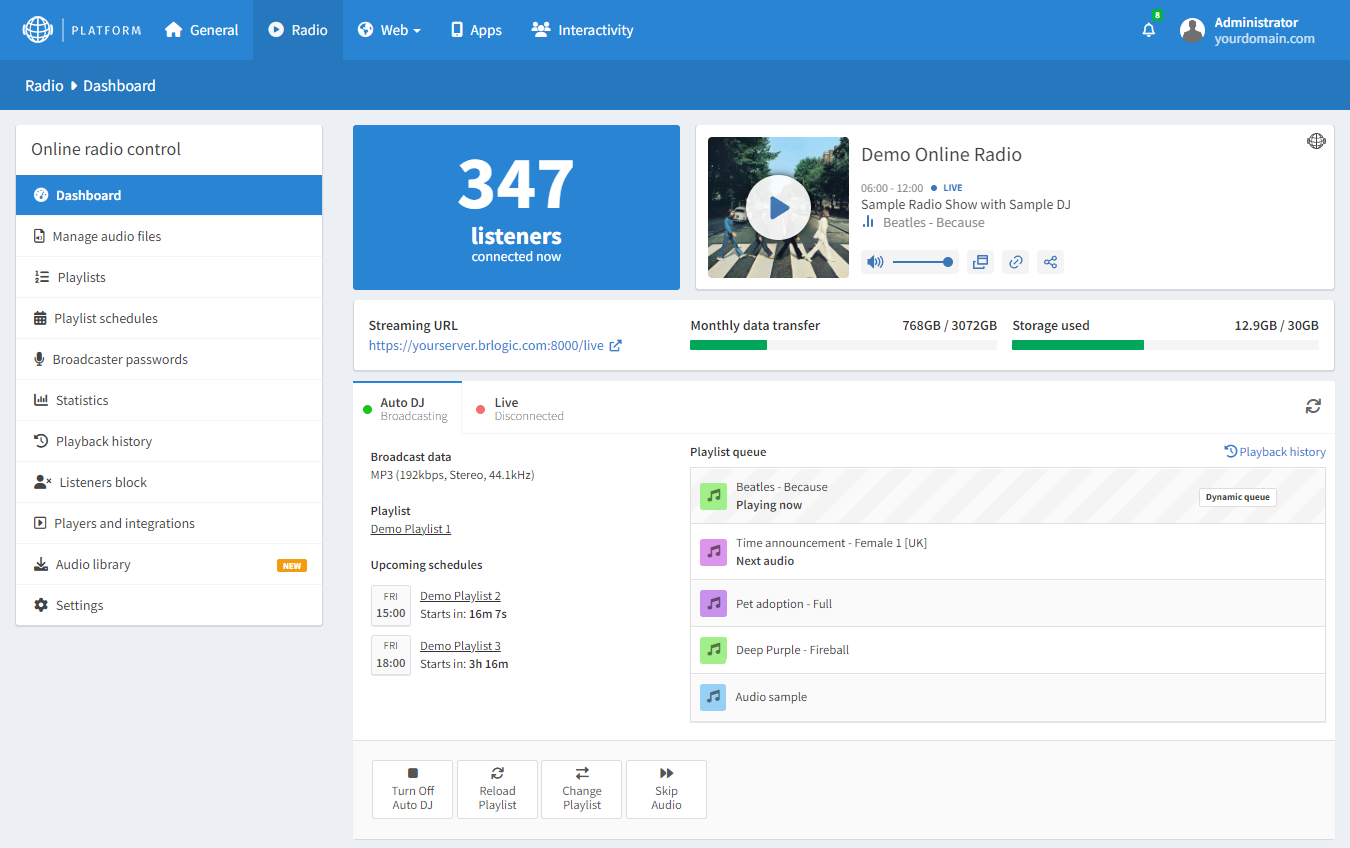1350x848 pixels.
Task: Open the popup player window icon
Action: point(980,262)
